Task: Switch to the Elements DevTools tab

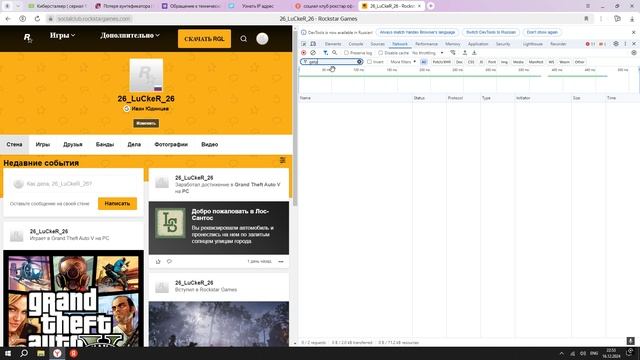Action: tap(333, 44)
